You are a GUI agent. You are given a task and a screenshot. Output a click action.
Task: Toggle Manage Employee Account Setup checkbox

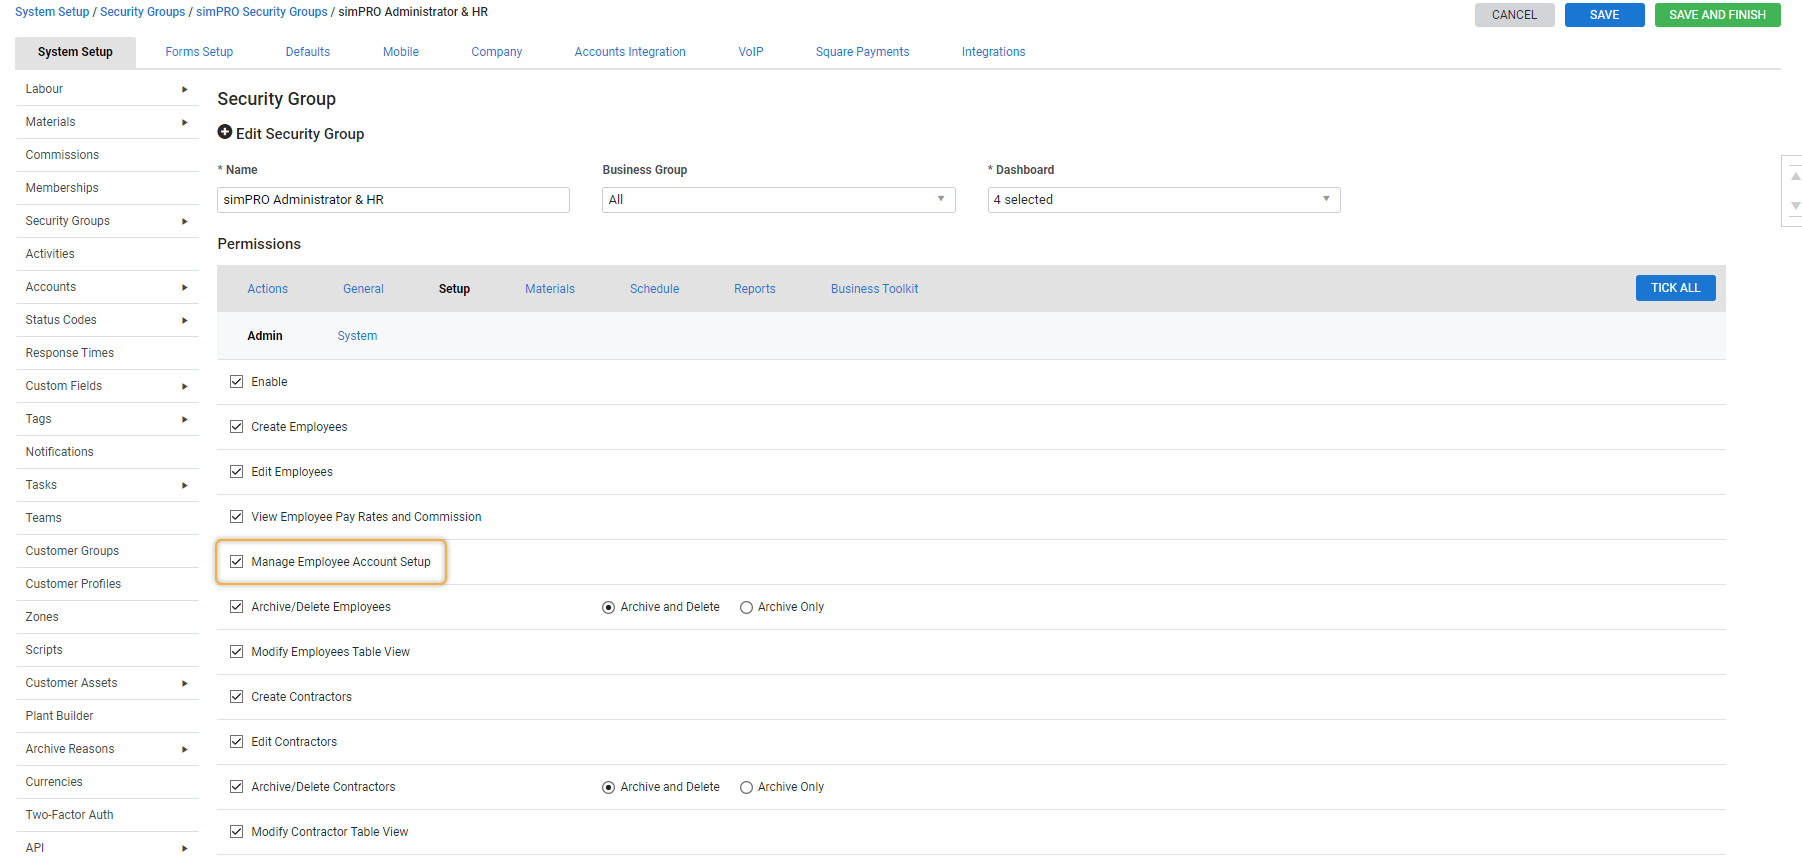click(x=237, y=562)
